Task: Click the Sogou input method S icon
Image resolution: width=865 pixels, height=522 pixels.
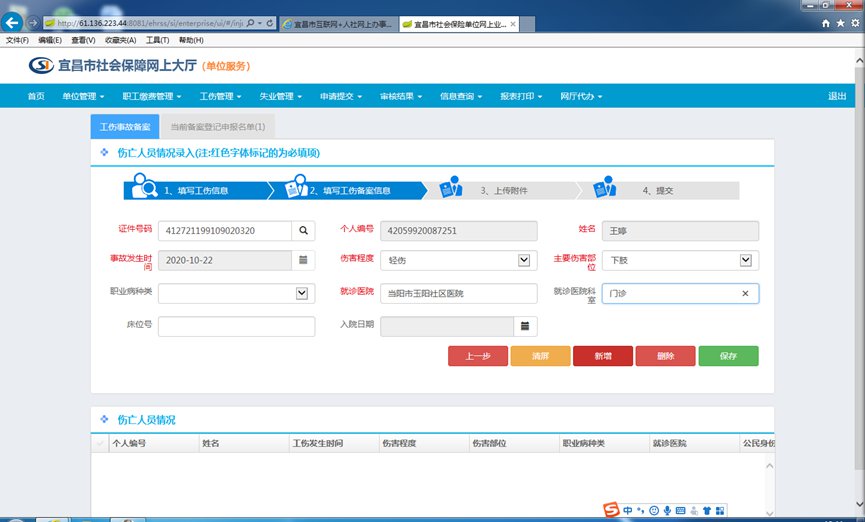Action: pos(611,510)
